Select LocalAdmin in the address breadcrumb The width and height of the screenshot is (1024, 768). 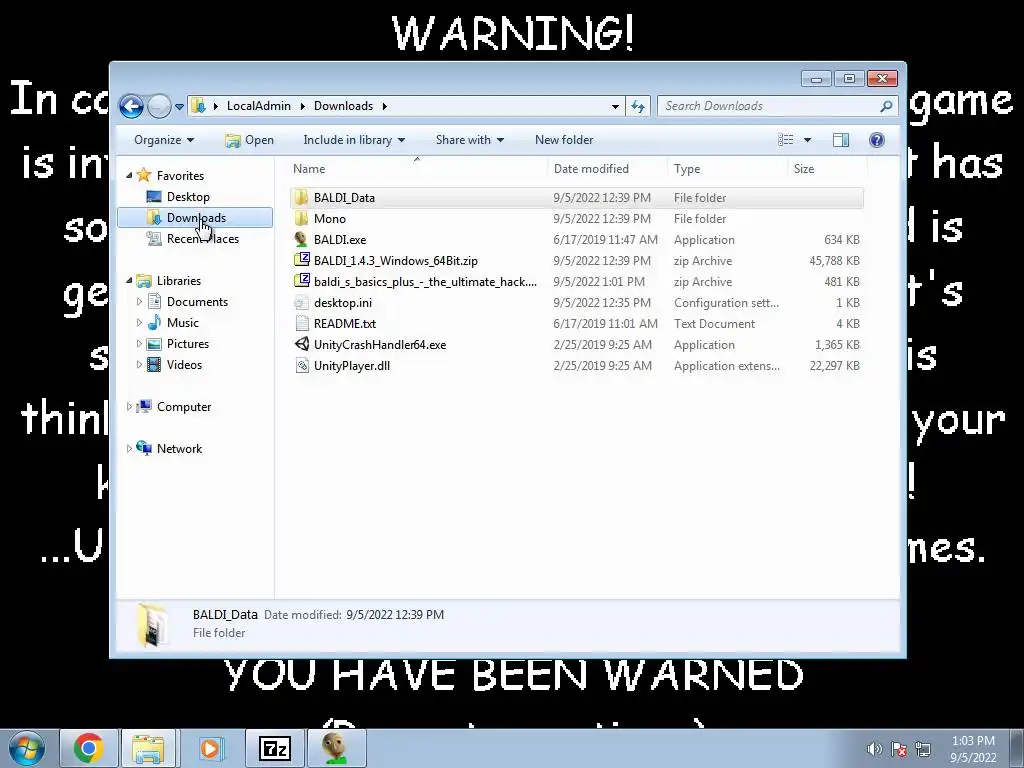click(259, 106)
